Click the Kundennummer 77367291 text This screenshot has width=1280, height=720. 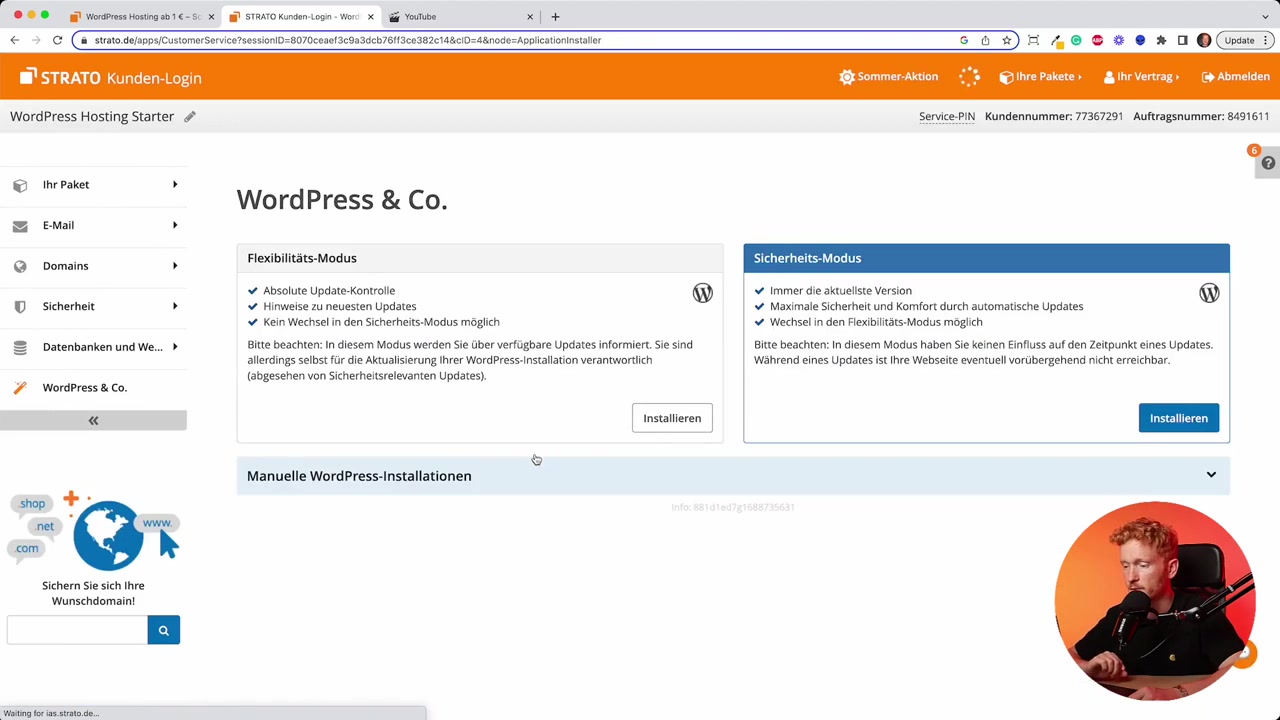click(x=1054, y=116)
